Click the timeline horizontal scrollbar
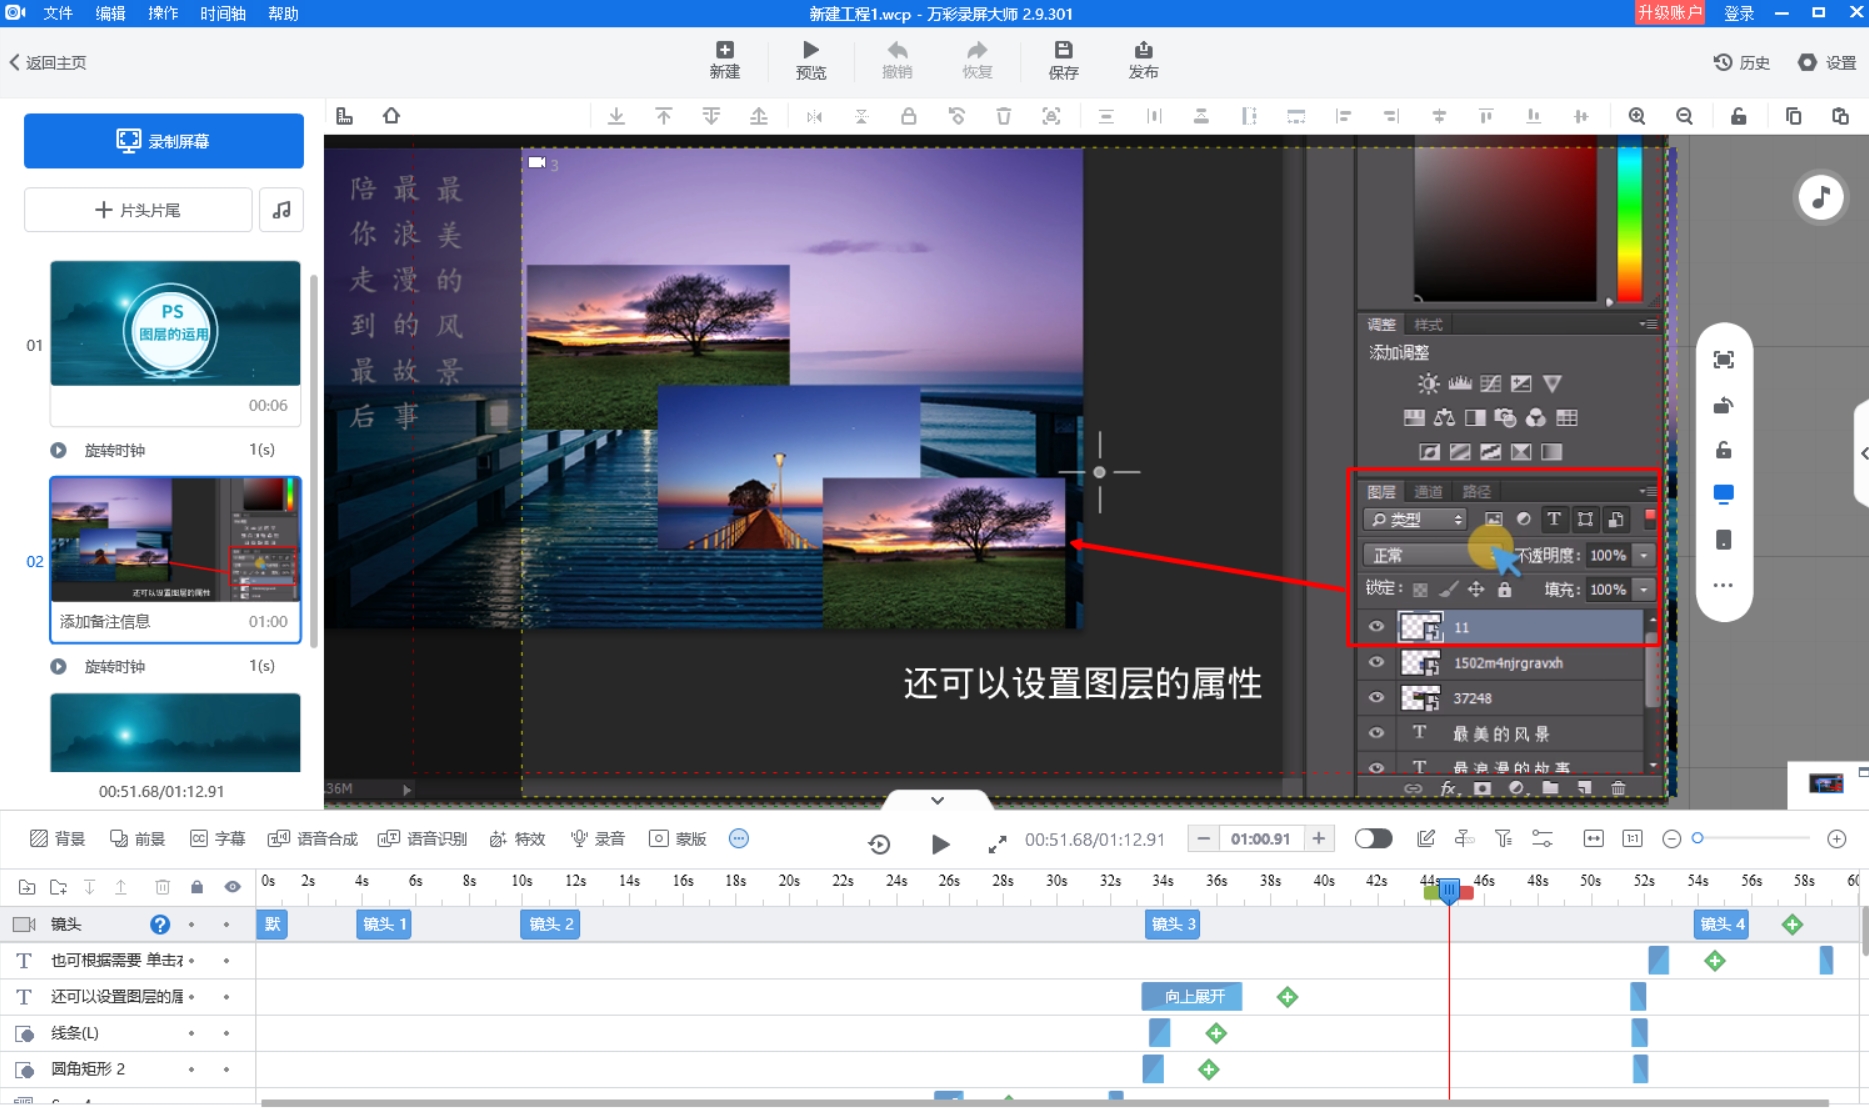The image size is (1869, 1116). pos(1045,1103)
